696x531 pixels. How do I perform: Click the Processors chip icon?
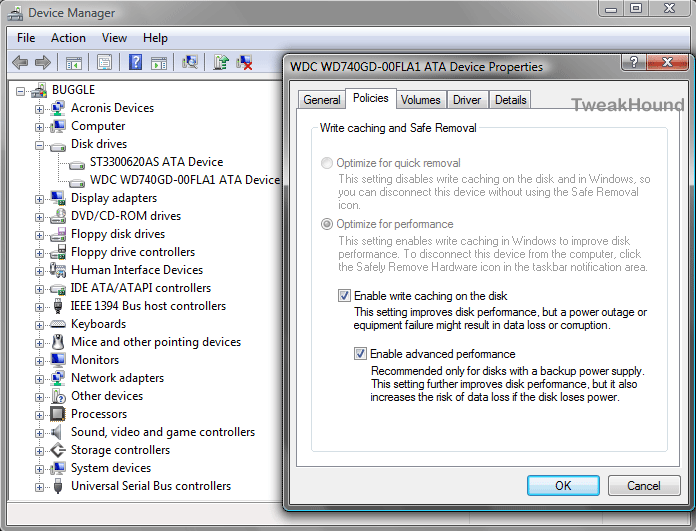[58, 414]
